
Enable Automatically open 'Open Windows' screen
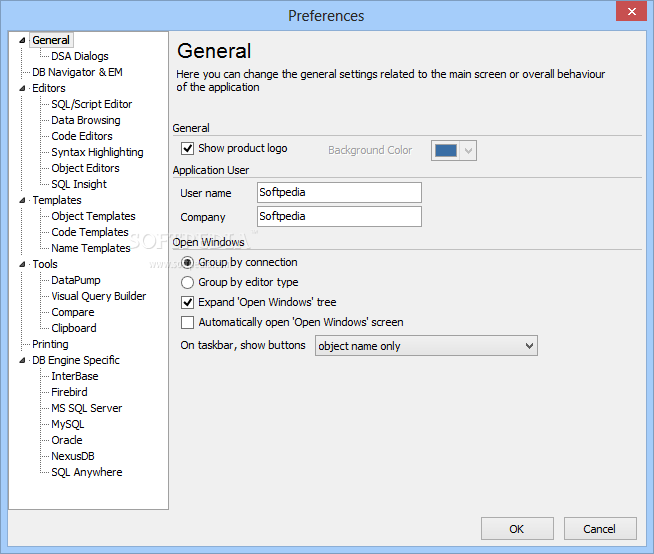(188, 323)
